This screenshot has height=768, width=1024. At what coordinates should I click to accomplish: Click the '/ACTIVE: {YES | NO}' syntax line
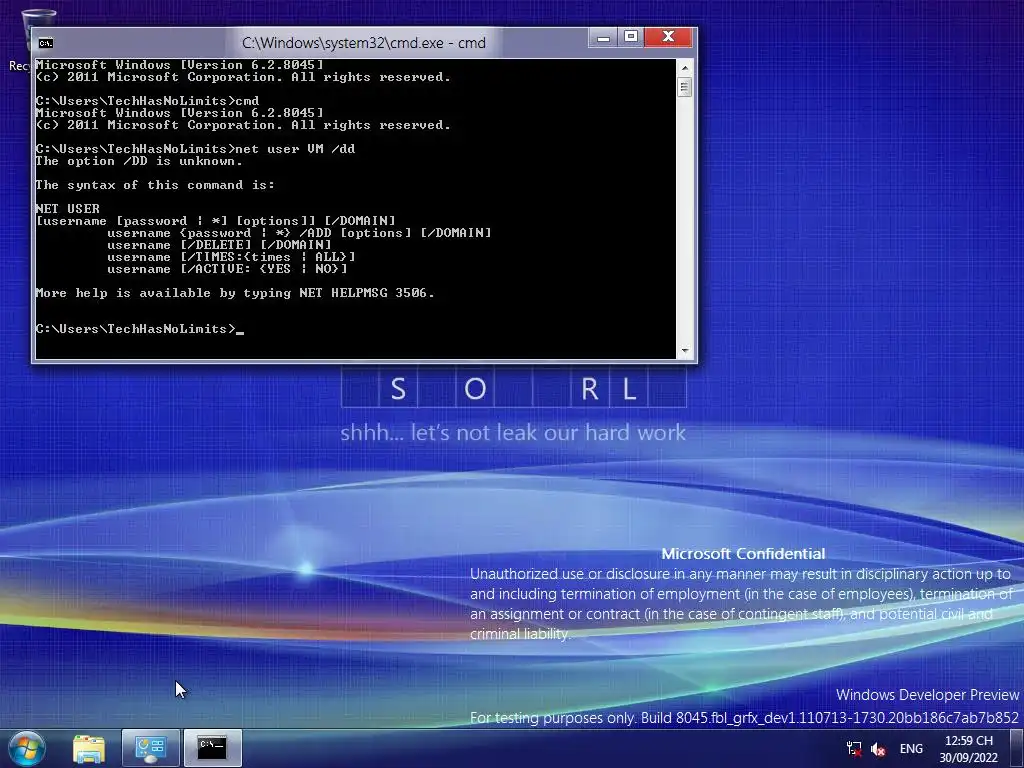[x=227, y=269]
